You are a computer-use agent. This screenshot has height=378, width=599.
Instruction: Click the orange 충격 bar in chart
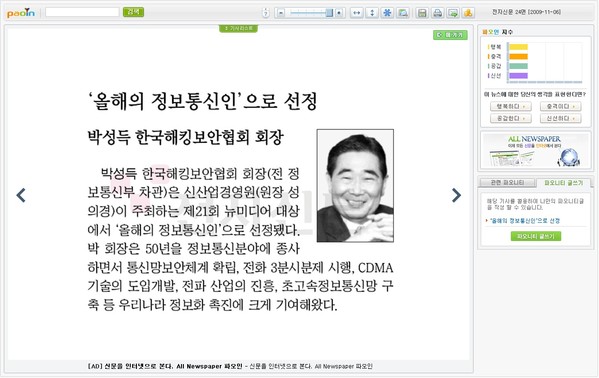518,57
